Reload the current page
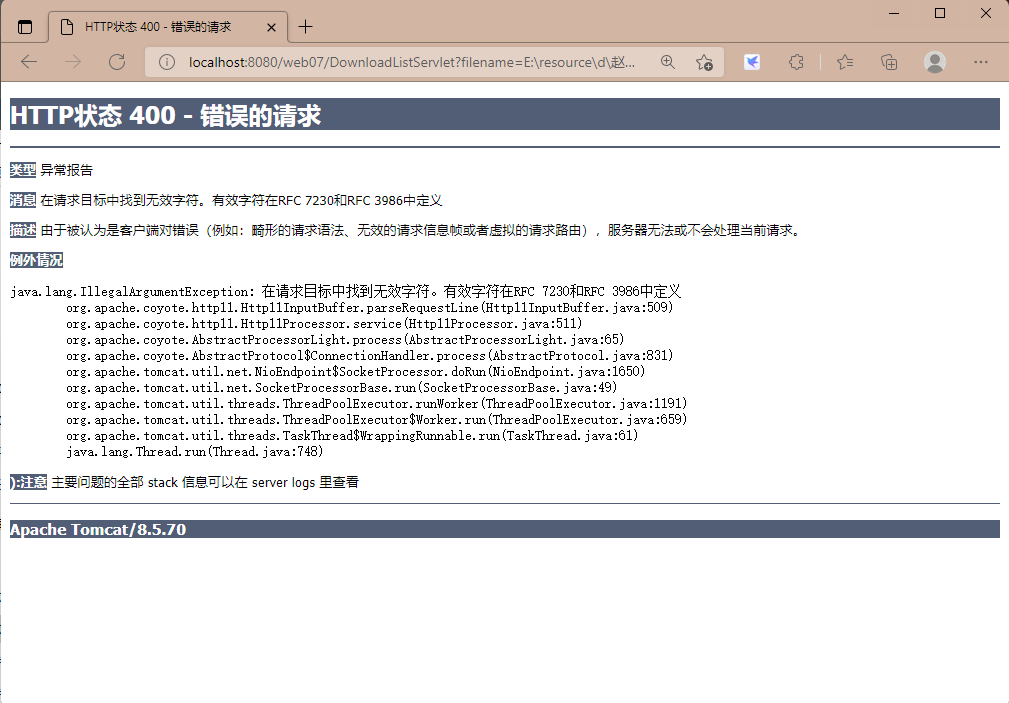 116,62
